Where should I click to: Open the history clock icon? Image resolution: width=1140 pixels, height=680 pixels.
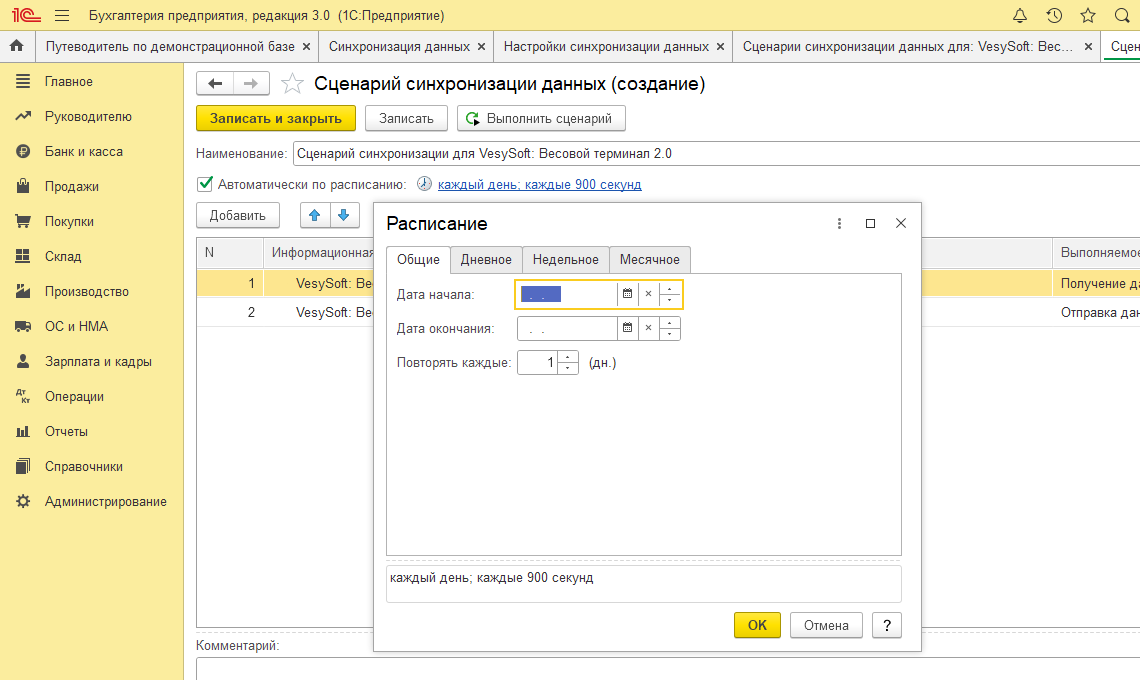pyautogui.click(x=1054, y=16)
